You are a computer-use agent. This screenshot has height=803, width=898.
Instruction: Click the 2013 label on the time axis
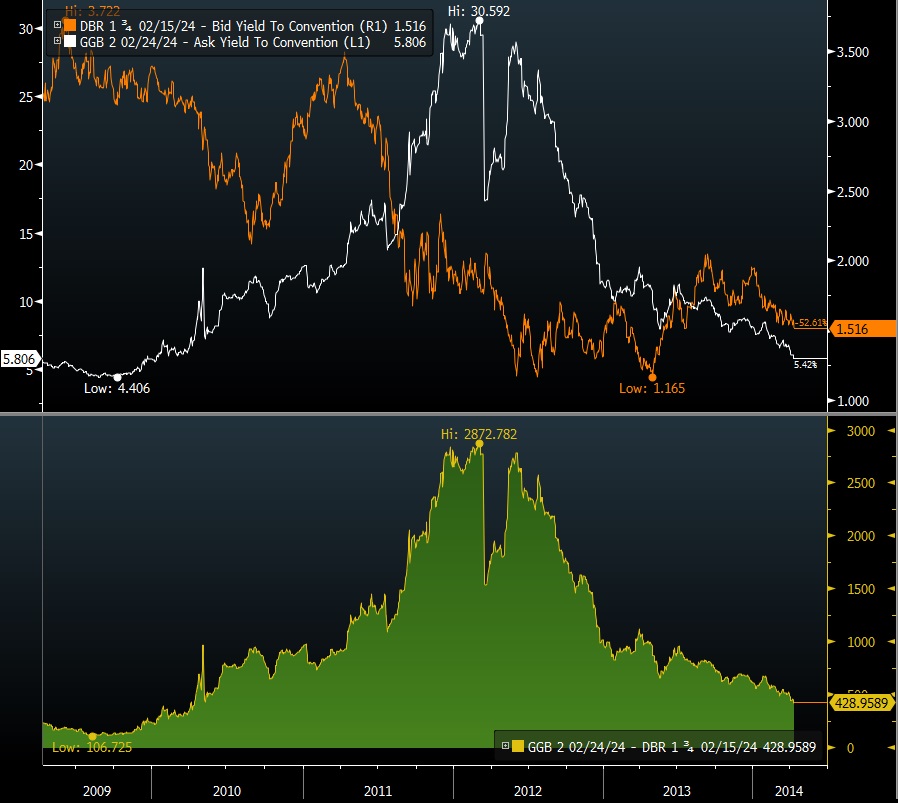677,791
